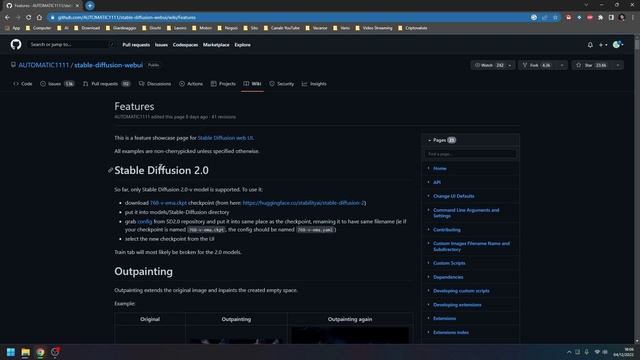Expand the Home page entry arrow
Screen dimensions: 640x360
[428, 168]
